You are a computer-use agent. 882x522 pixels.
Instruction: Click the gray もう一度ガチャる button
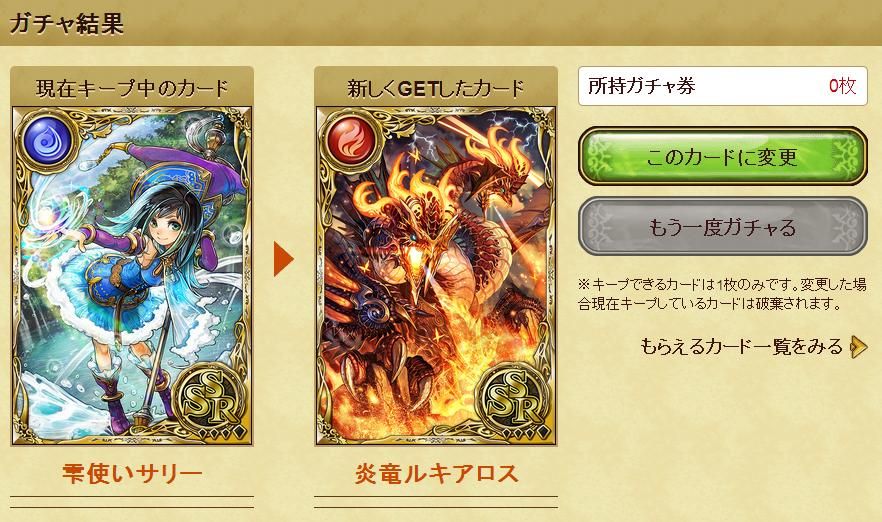(x=722, y=227)
